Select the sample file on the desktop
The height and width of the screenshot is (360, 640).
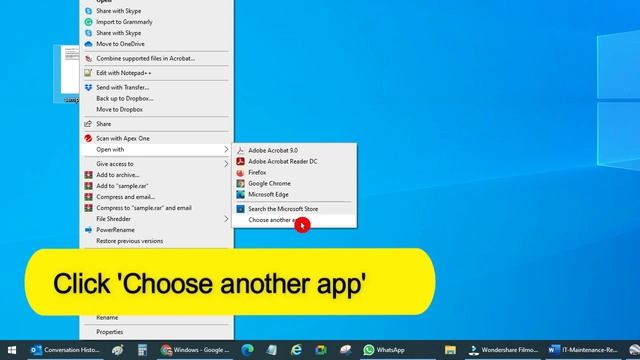66,74
